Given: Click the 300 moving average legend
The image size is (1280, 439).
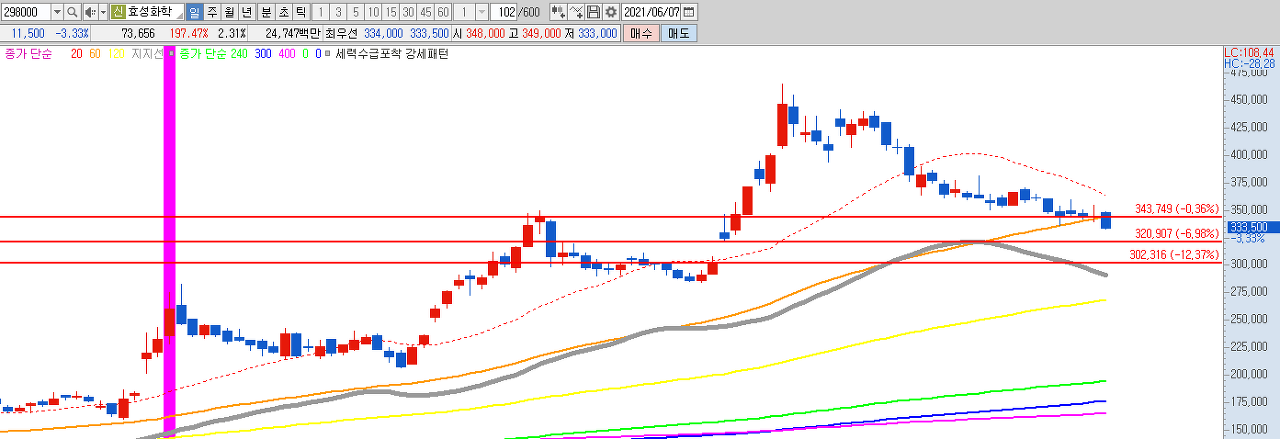Looking at the screenshot, I should click(x=264, y=53).
